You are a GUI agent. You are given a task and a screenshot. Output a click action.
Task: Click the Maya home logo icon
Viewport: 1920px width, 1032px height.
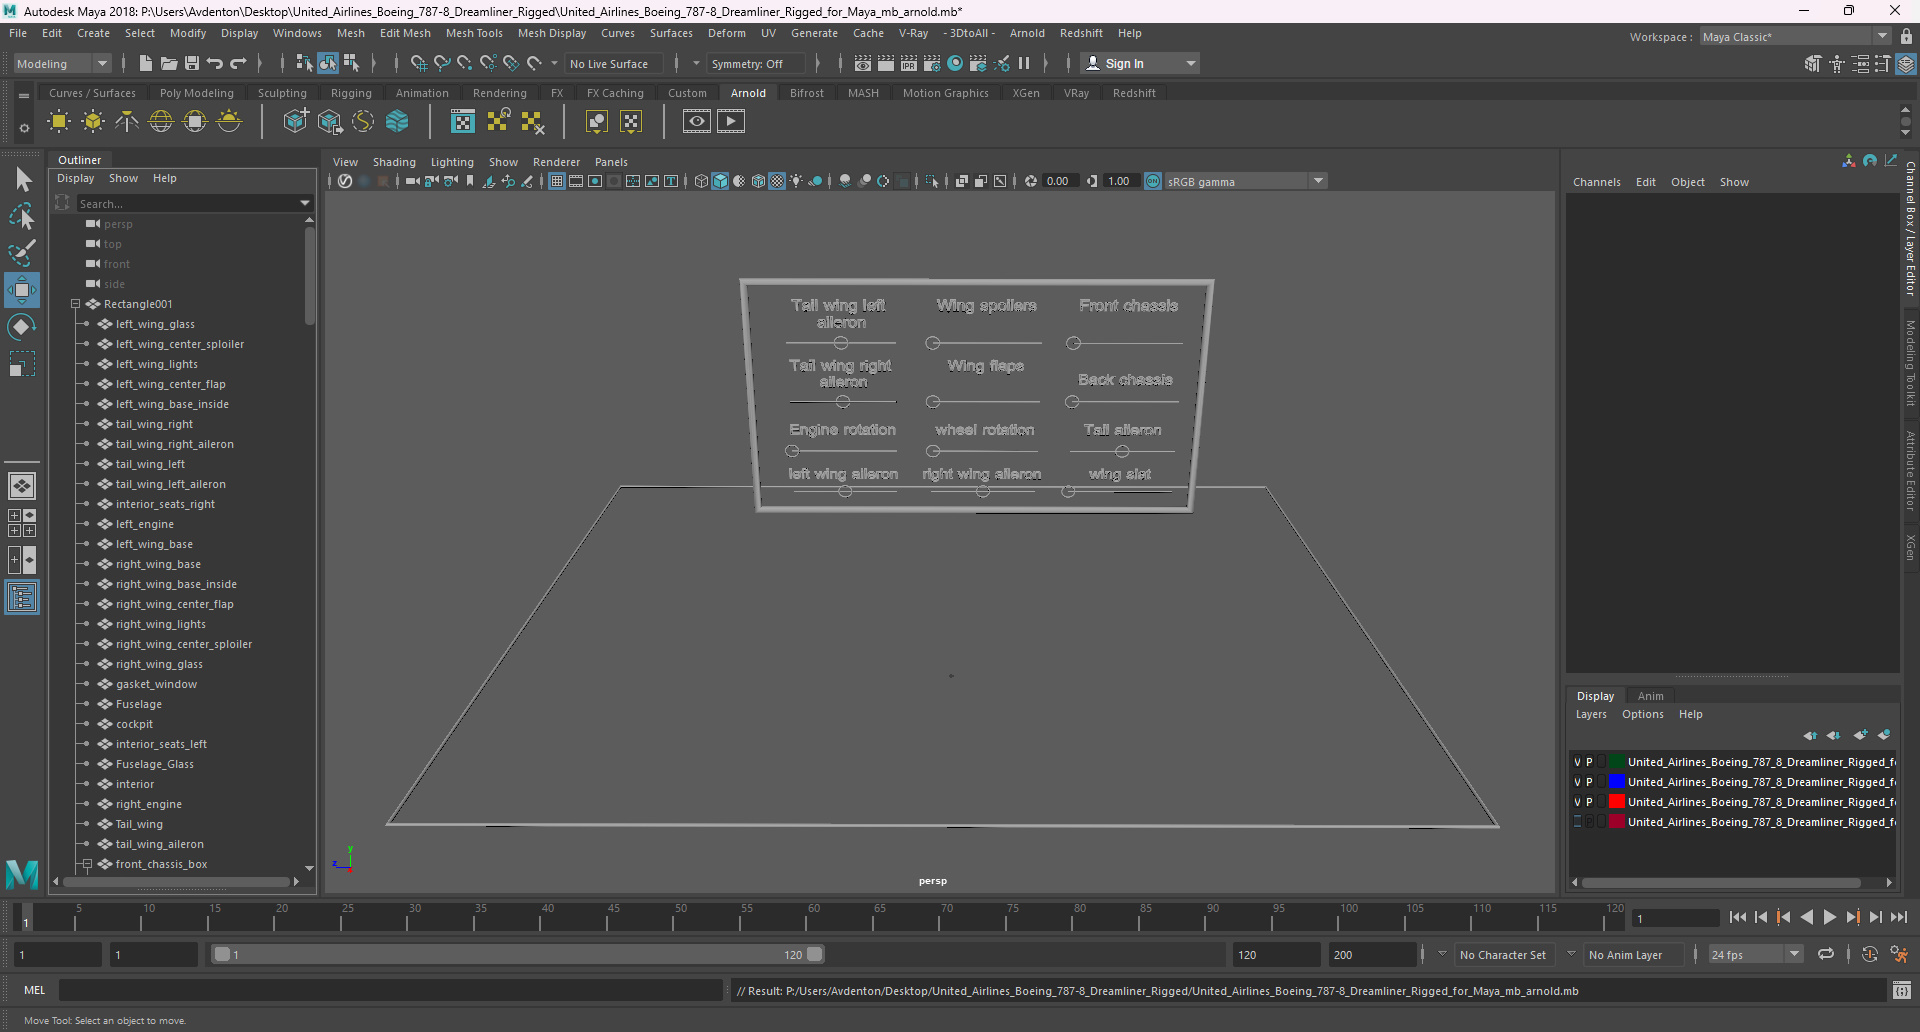point(22,873)
